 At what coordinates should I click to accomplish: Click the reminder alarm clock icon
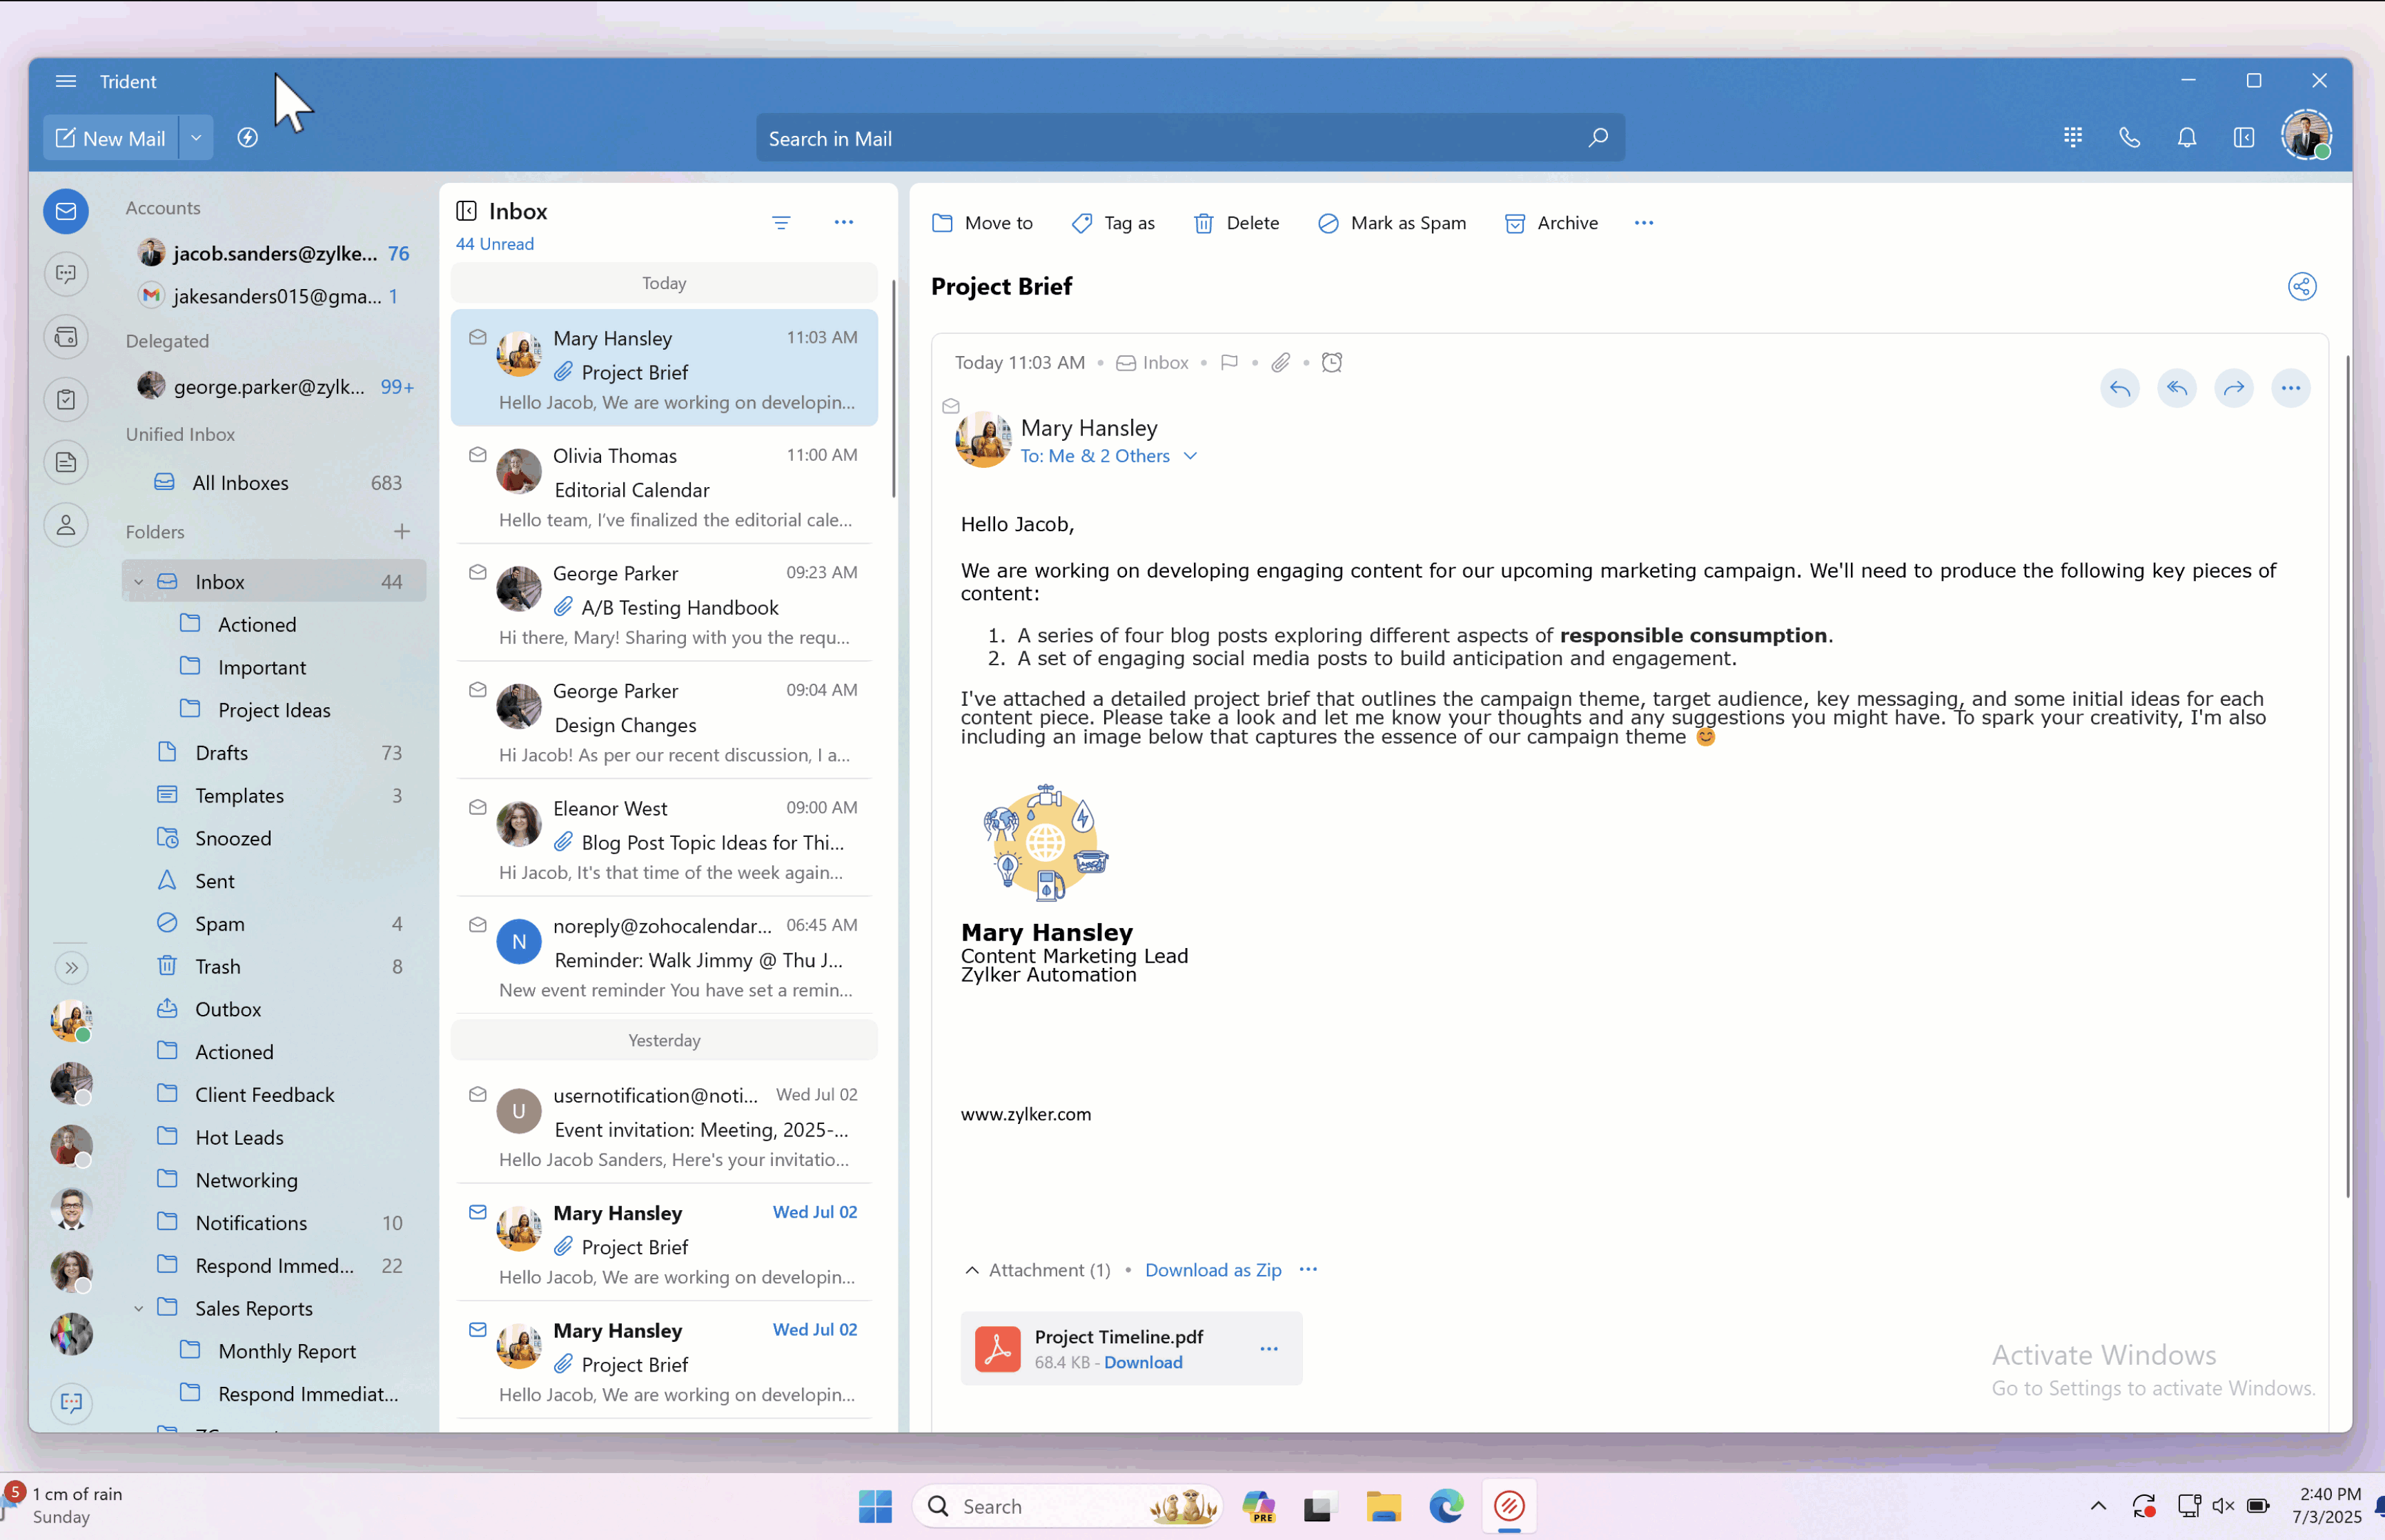pyautogui.click(x=1331, y=363)
